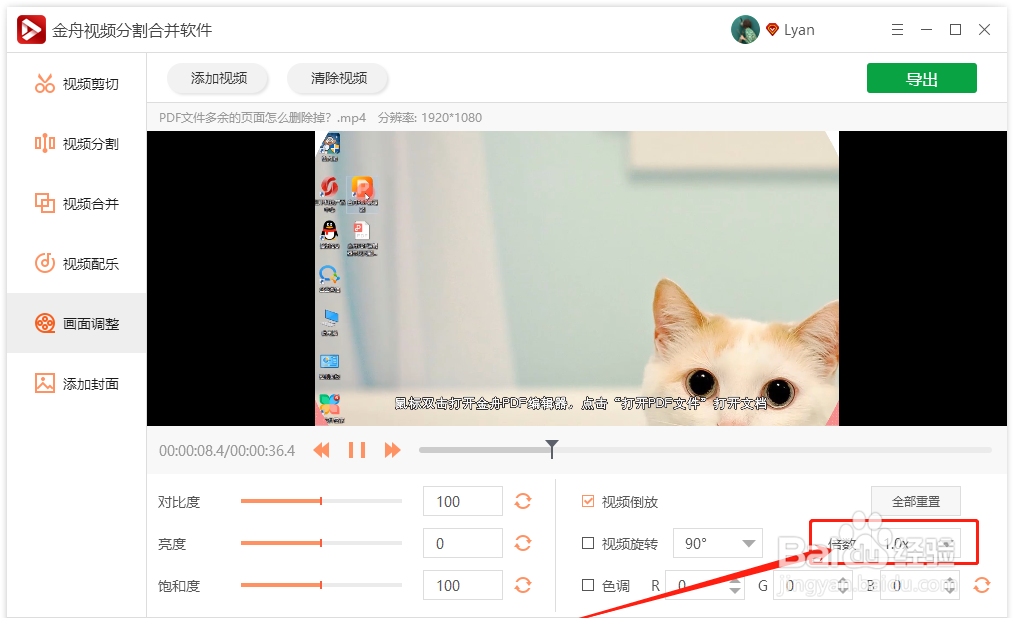Click the app logo in title bar
The height and width of the screenshot is (619, 1014).
[x=31, y=30]
